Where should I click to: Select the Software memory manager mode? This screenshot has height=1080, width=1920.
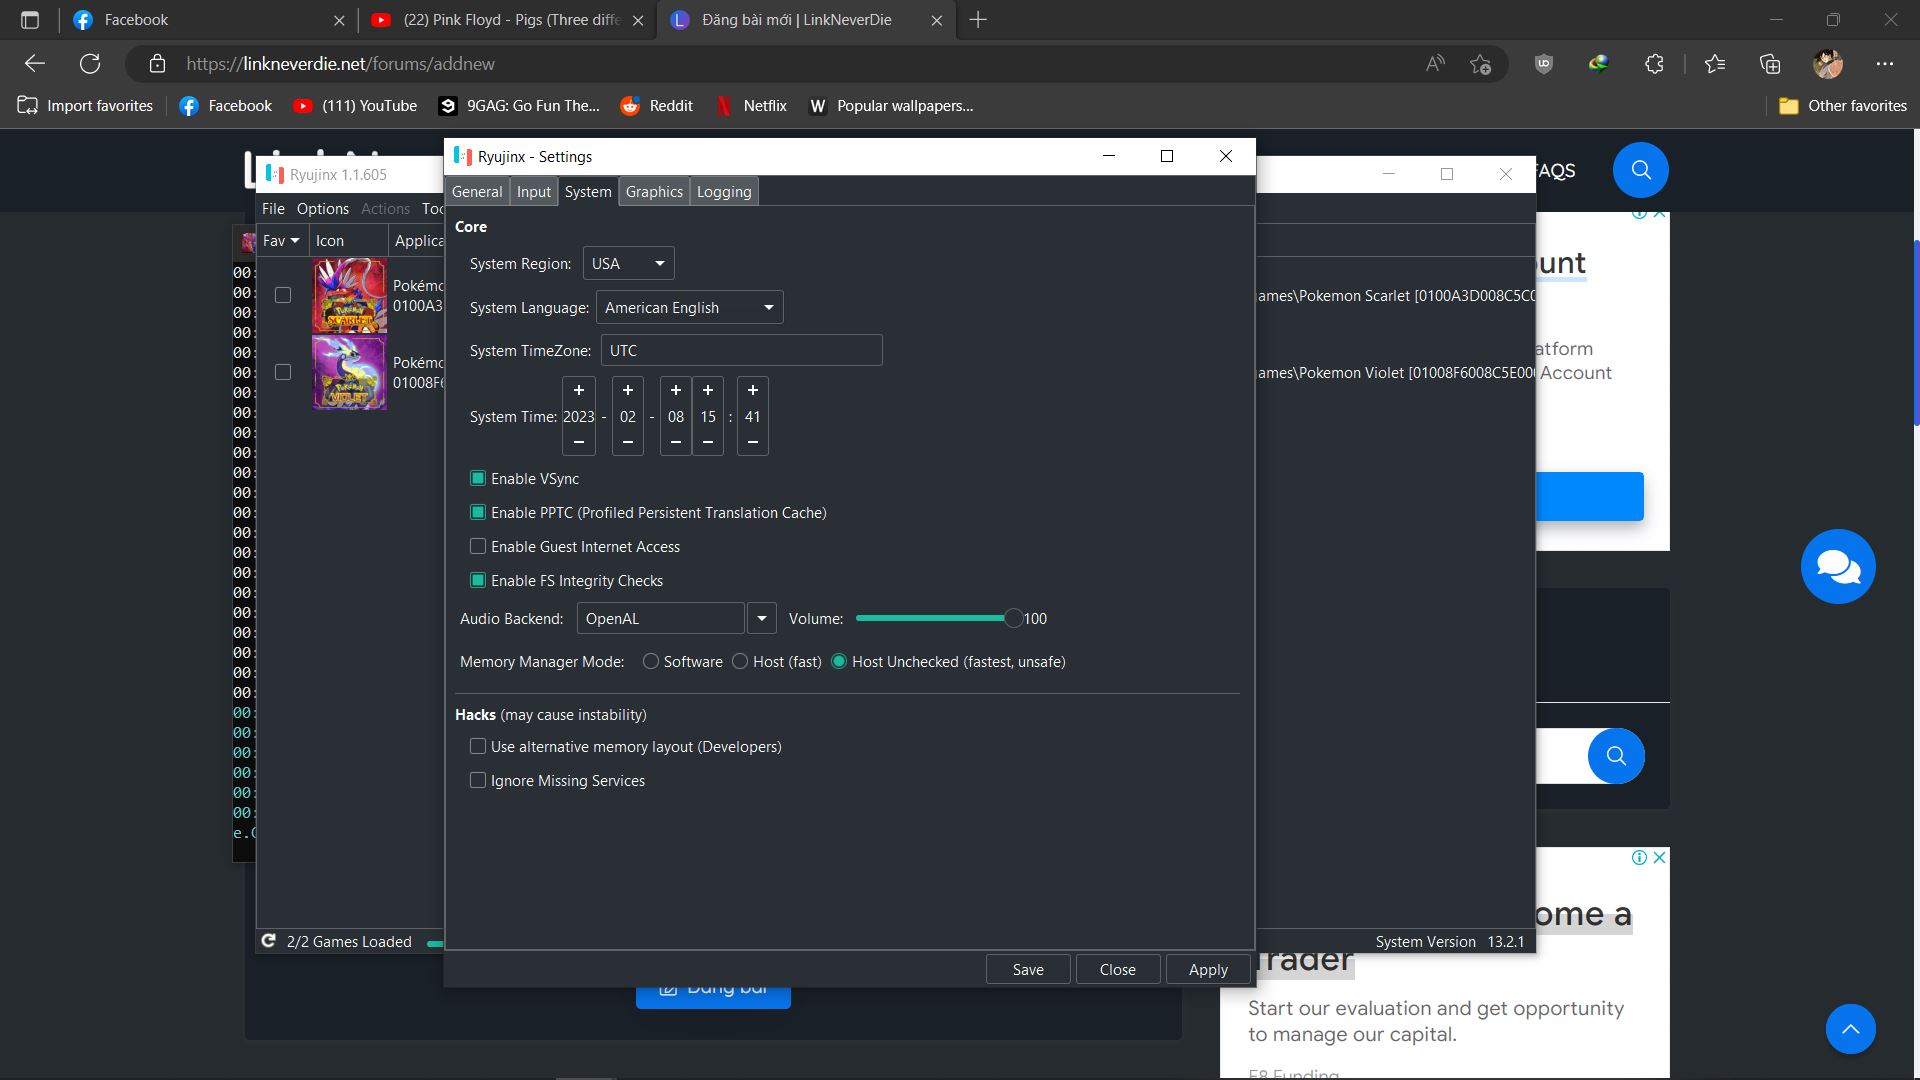click(x=651, y=662)
